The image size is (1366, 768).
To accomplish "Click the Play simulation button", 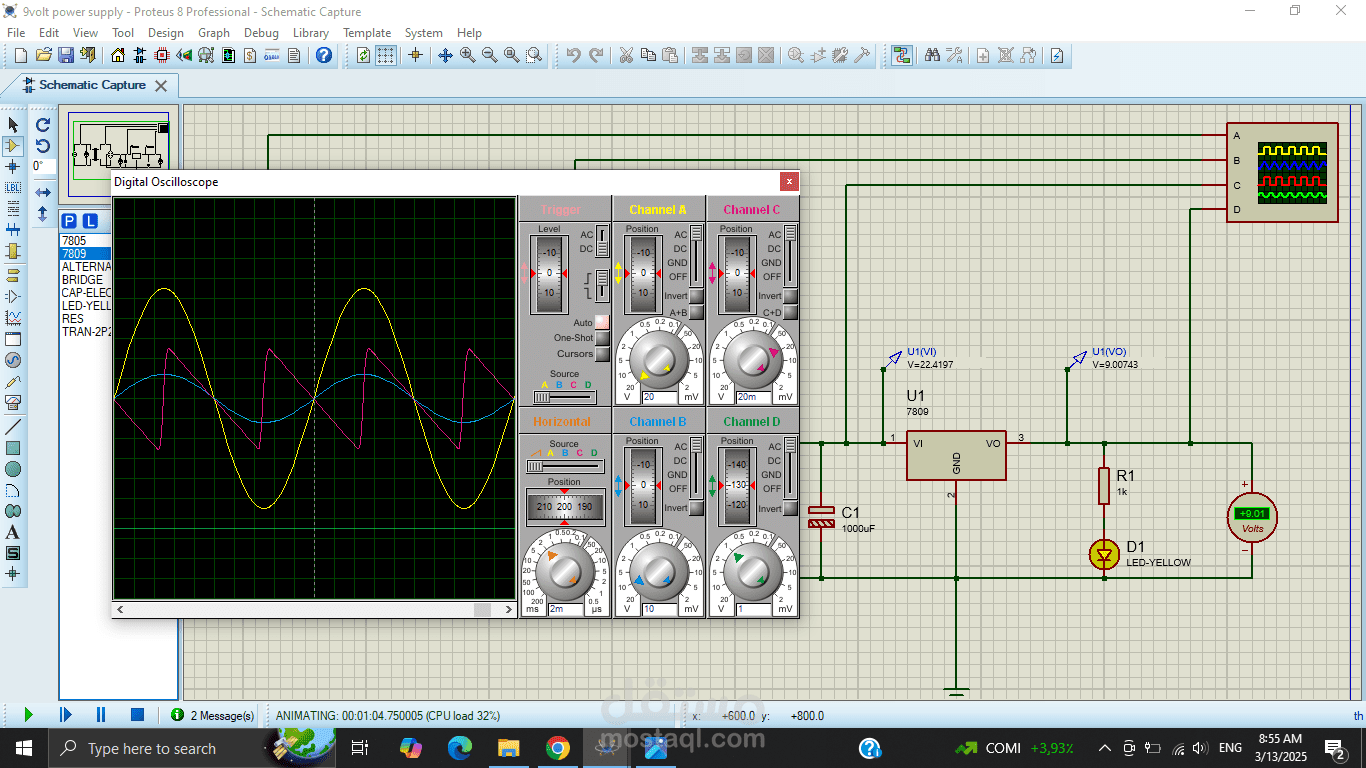I will click(28, 715).
